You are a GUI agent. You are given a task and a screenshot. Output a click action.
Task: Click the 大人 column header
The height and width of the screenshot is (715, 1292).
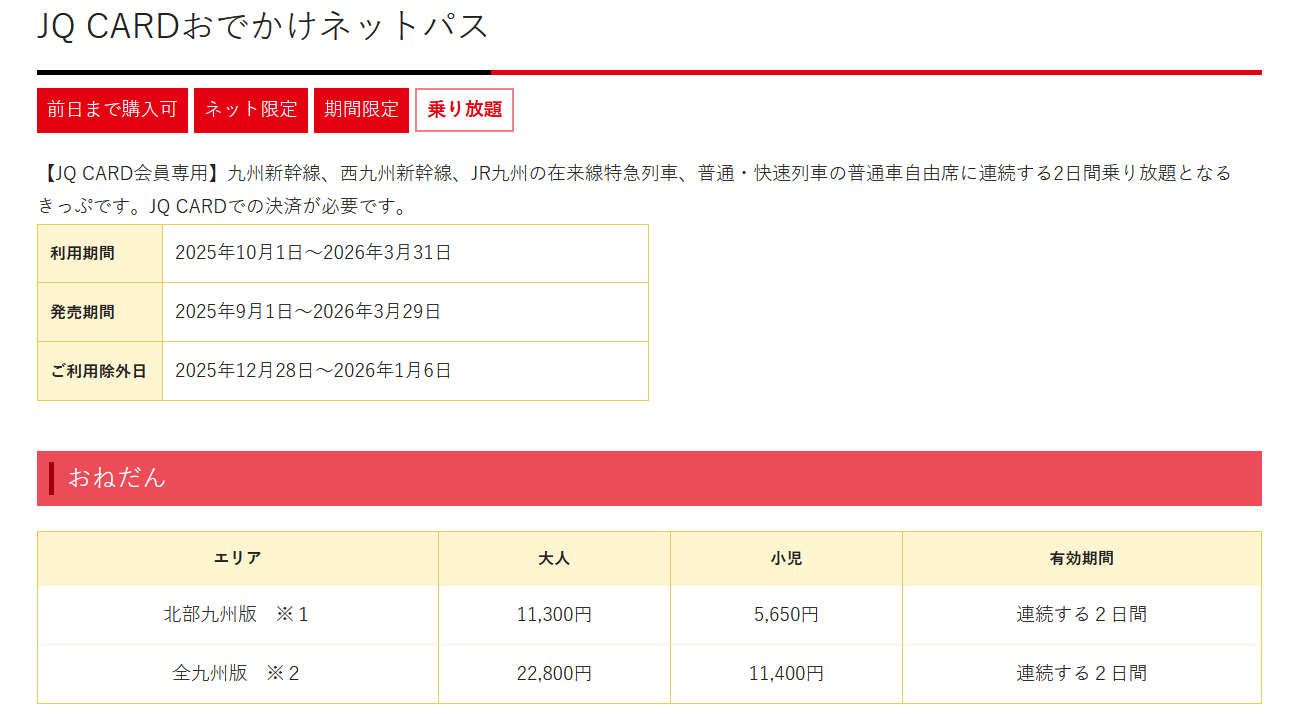tap(554, 559)
